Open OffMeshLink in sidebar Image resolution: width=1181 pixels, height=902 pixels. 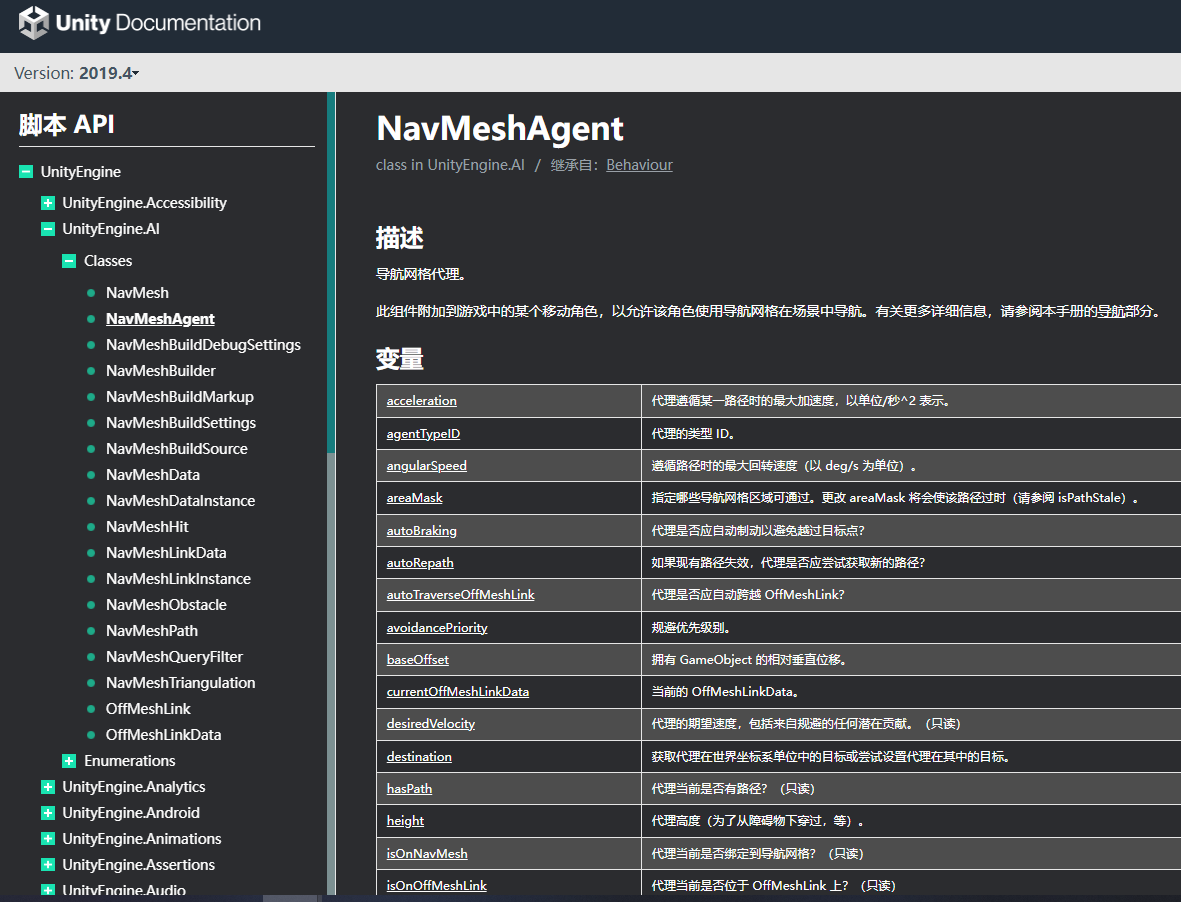click(148, 709)
